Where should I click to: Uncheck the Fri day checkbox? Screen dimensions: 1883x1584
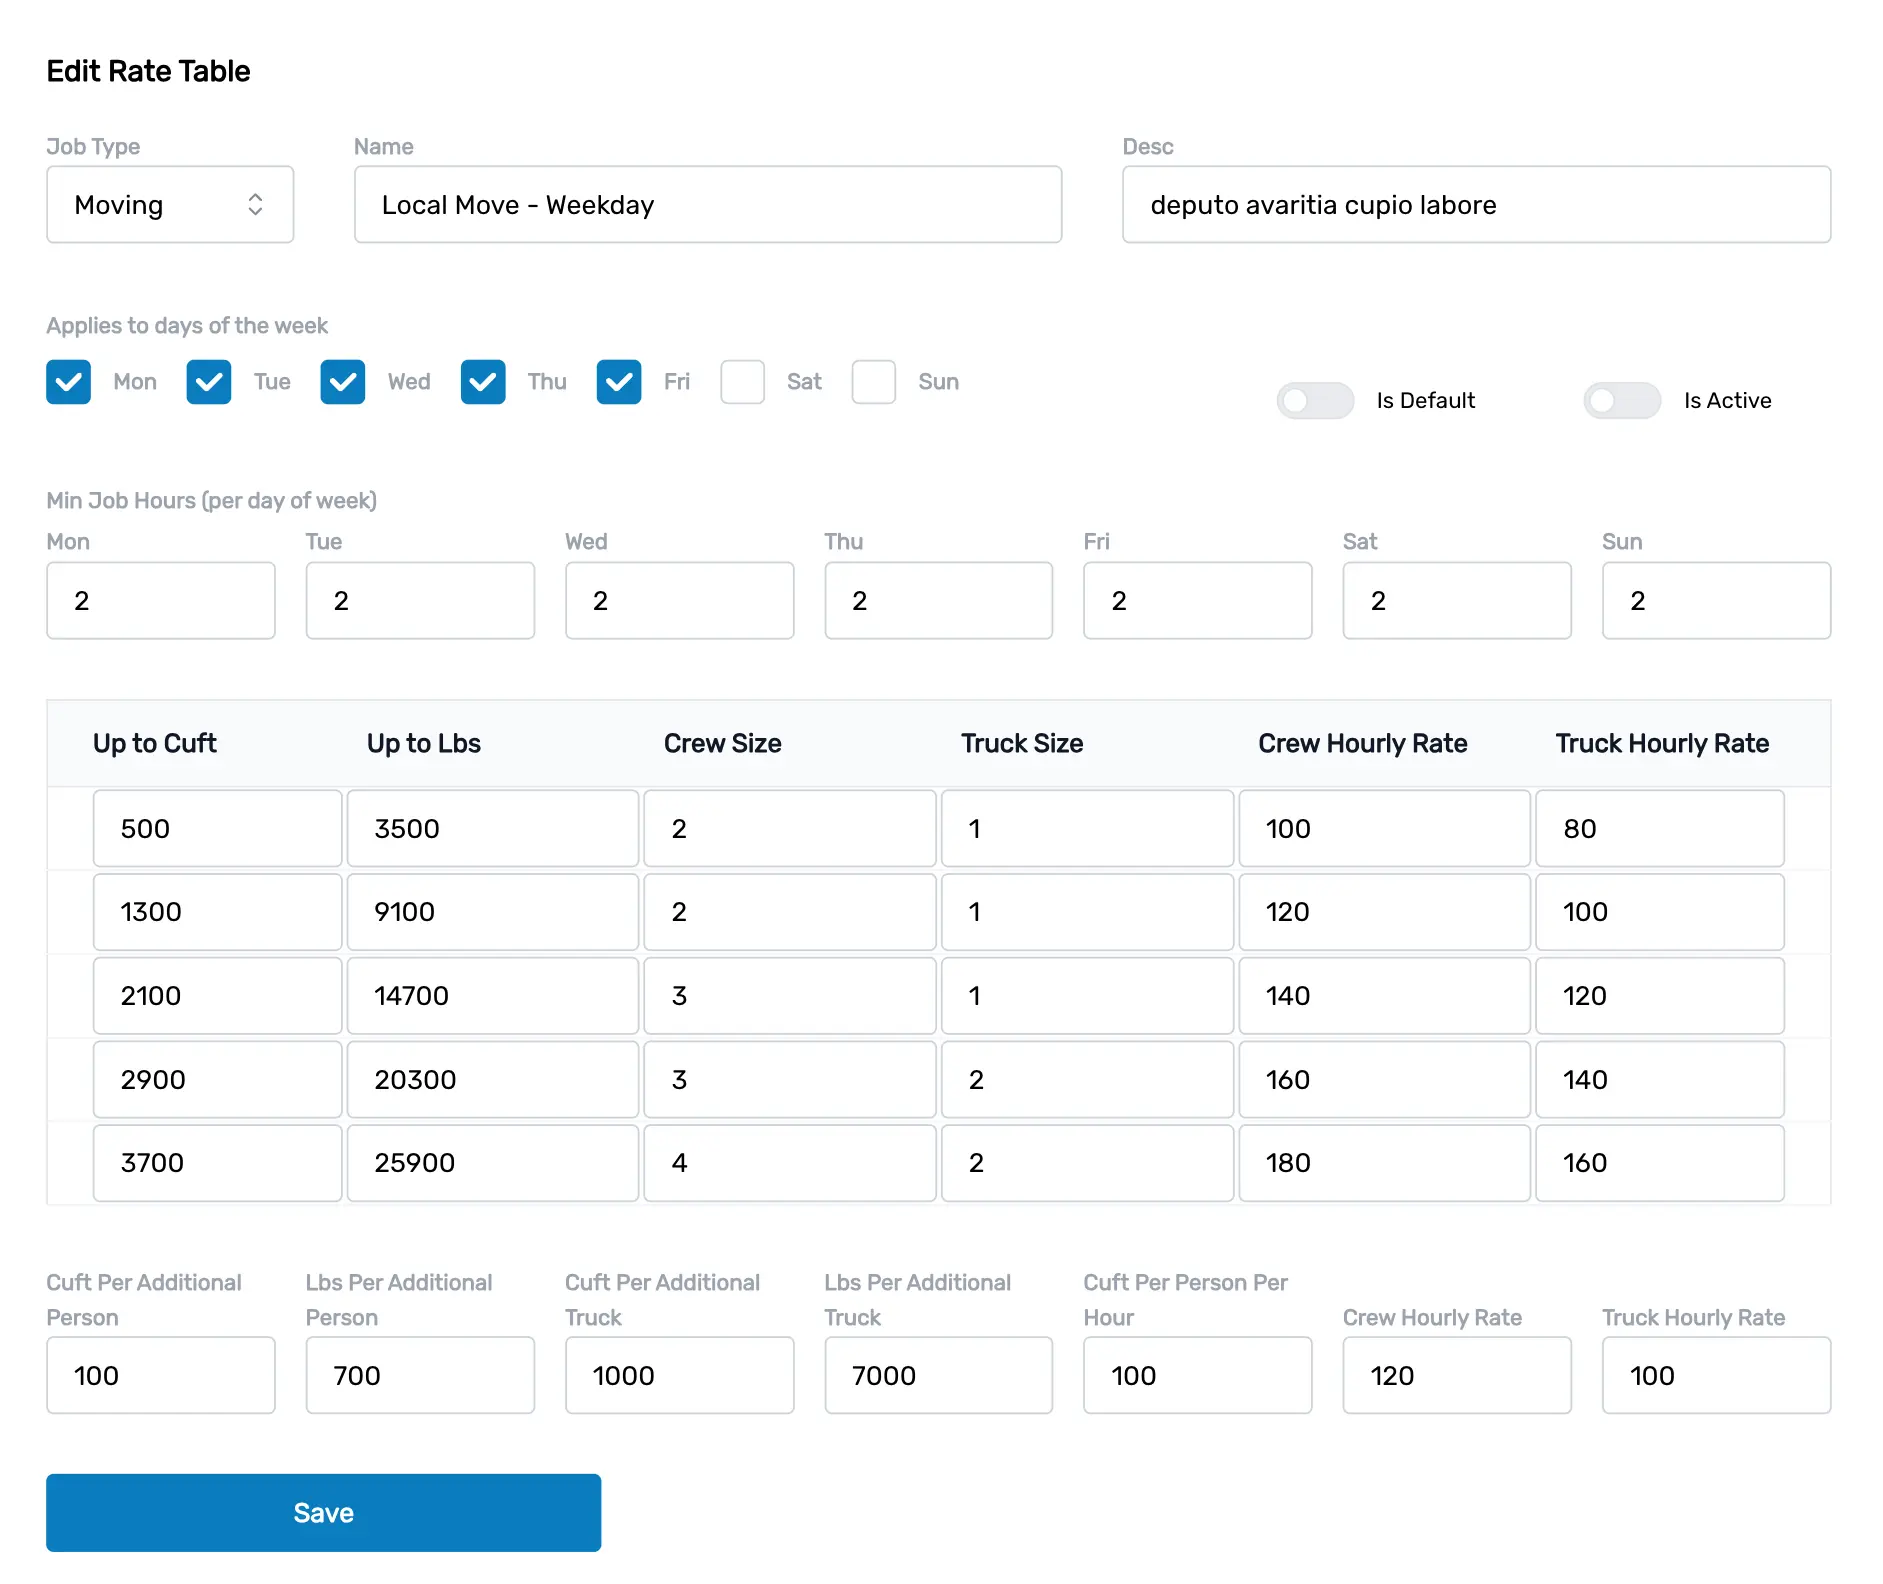(x=619, y=382)
